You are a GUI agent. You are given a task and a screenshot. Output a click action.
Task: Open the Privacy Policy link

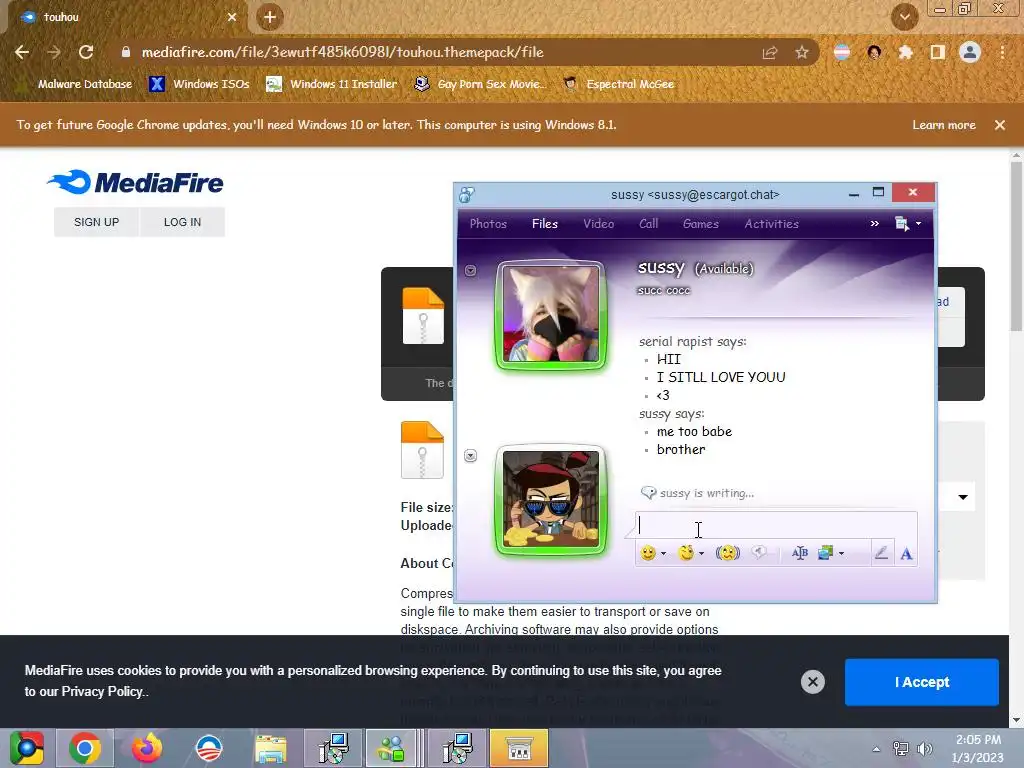(103, 692)
